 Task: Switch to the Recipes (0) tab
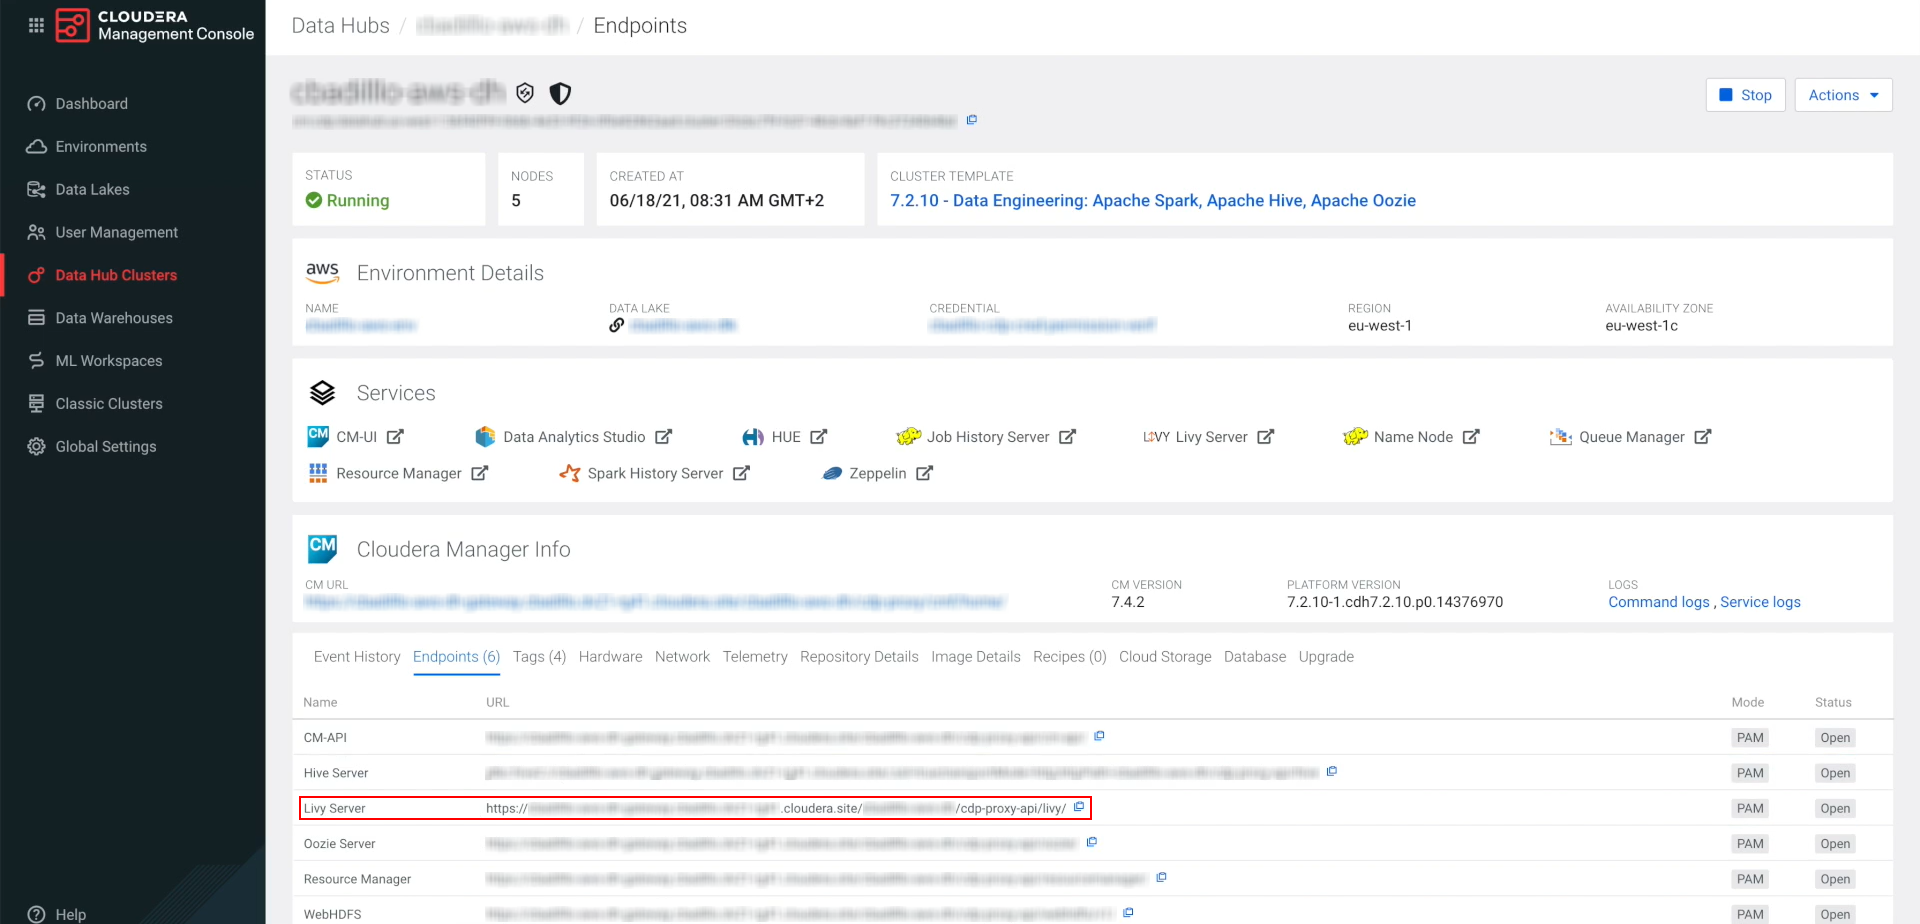[x=1070, y=657]
